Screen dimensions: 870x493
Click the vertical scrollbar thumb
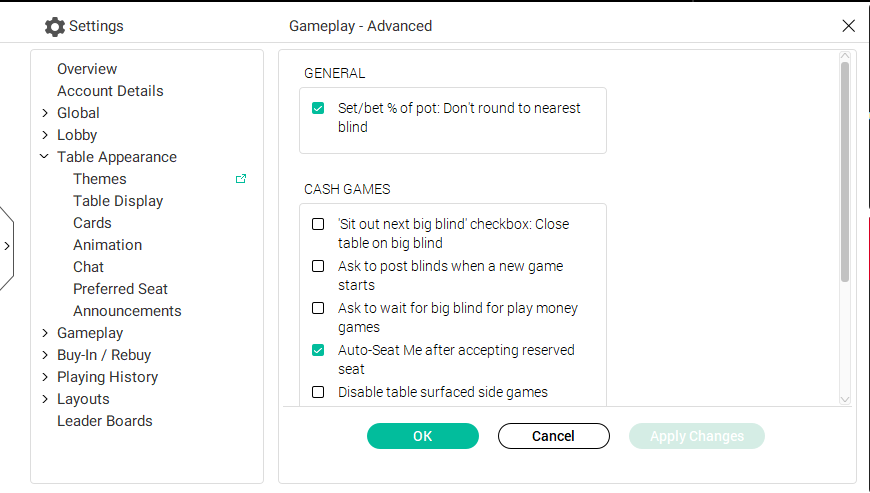click(x=844, y=172)
